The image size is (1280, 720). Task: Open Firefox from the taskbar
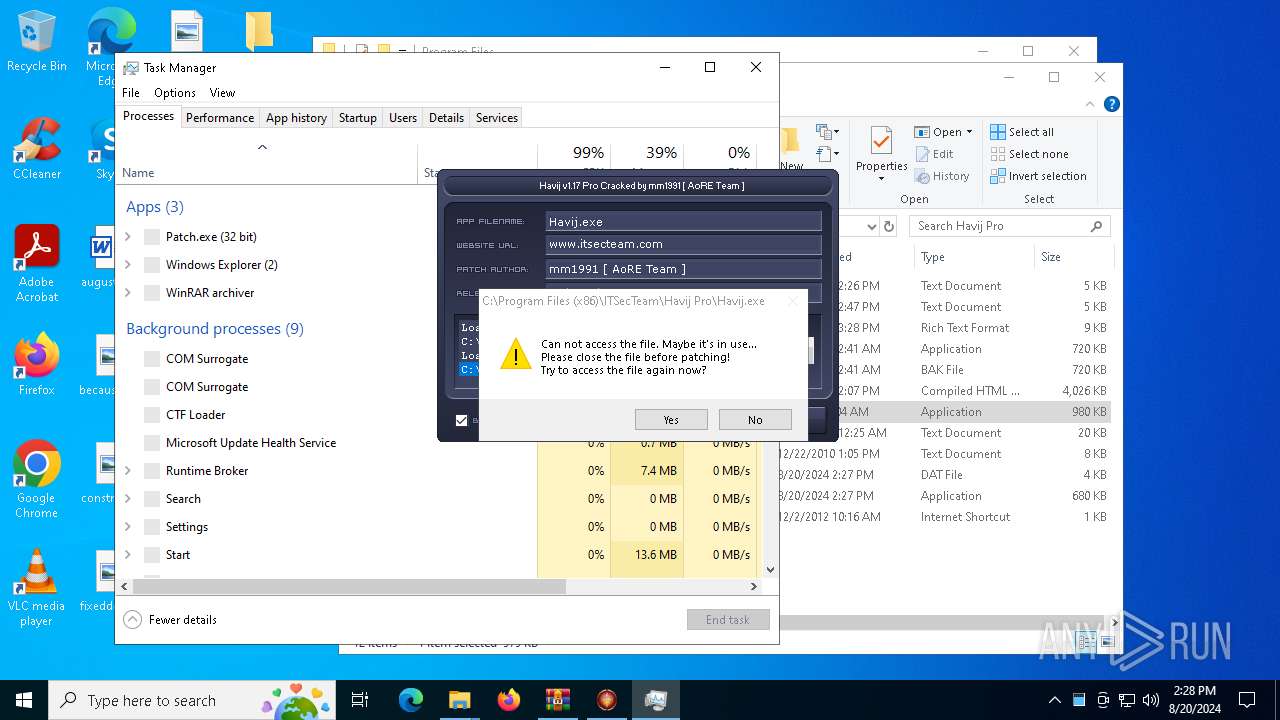508,700
